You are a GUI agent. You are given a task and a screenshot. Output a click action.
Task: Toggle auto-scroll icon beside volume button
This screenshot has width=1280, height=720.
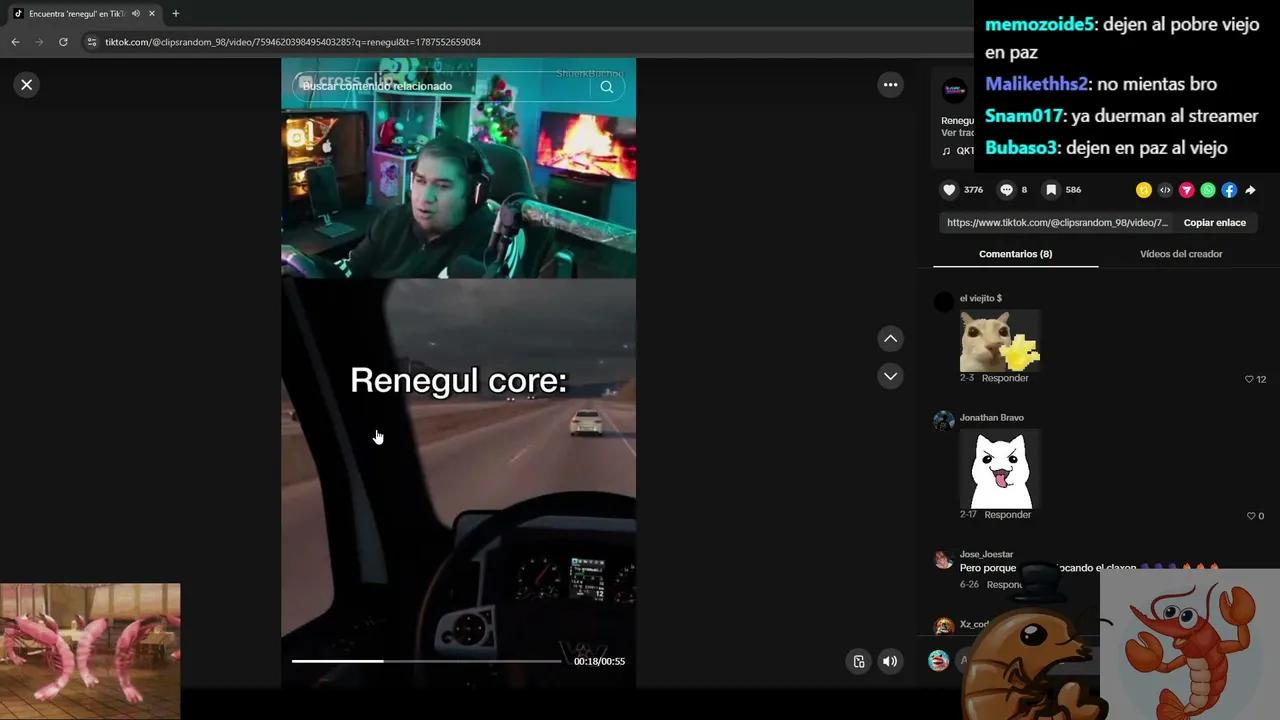[x=858, y=661]
